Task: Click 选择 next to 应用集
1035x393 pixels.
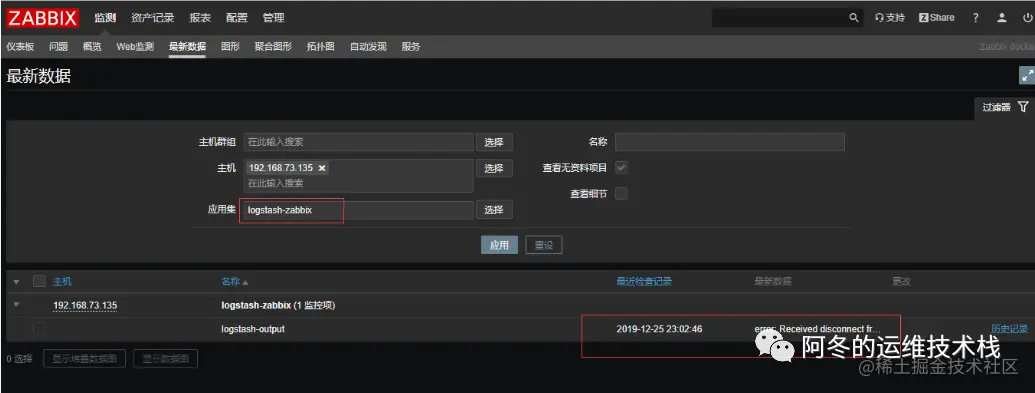Action: pyautogui.click(x=494, y=209)
